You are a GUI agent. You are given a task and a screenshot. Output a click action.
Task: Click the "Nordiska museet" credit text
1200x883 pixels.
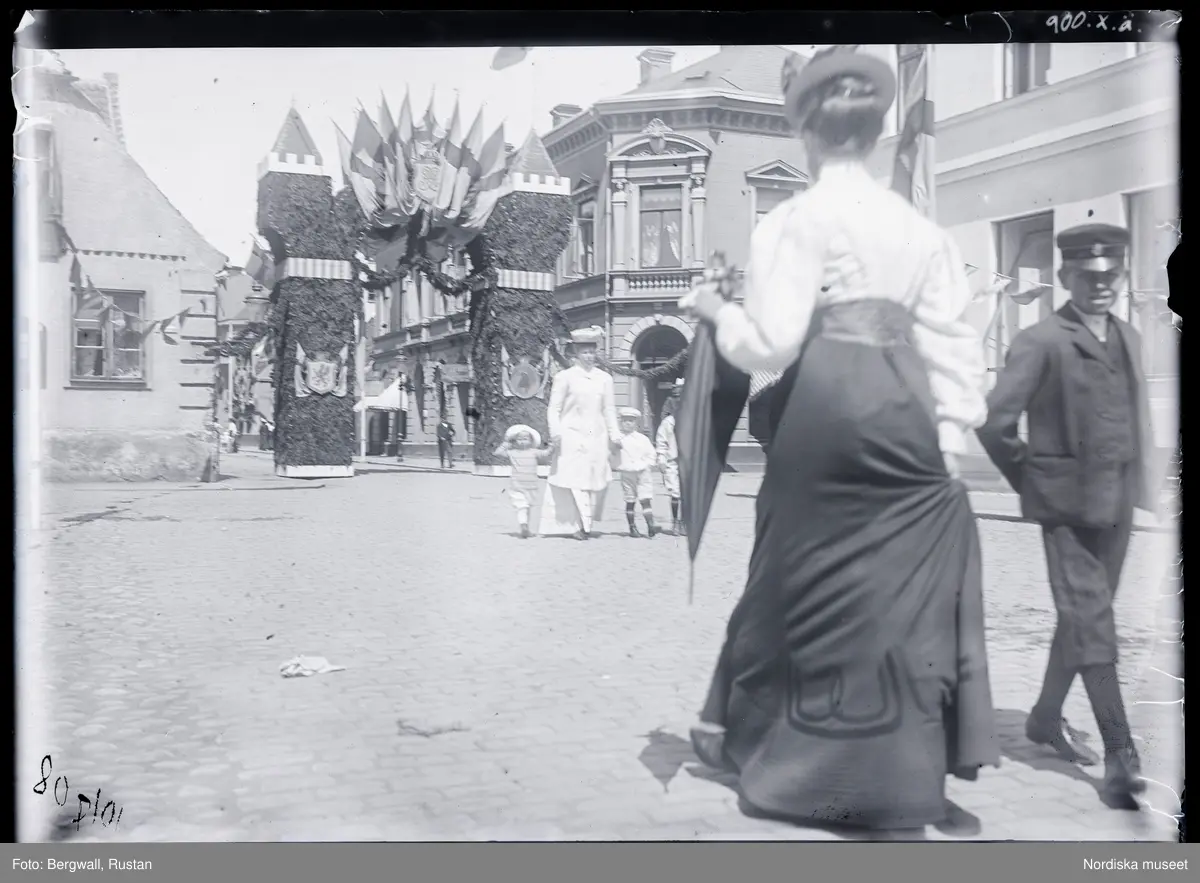(x=1135, y=864)
